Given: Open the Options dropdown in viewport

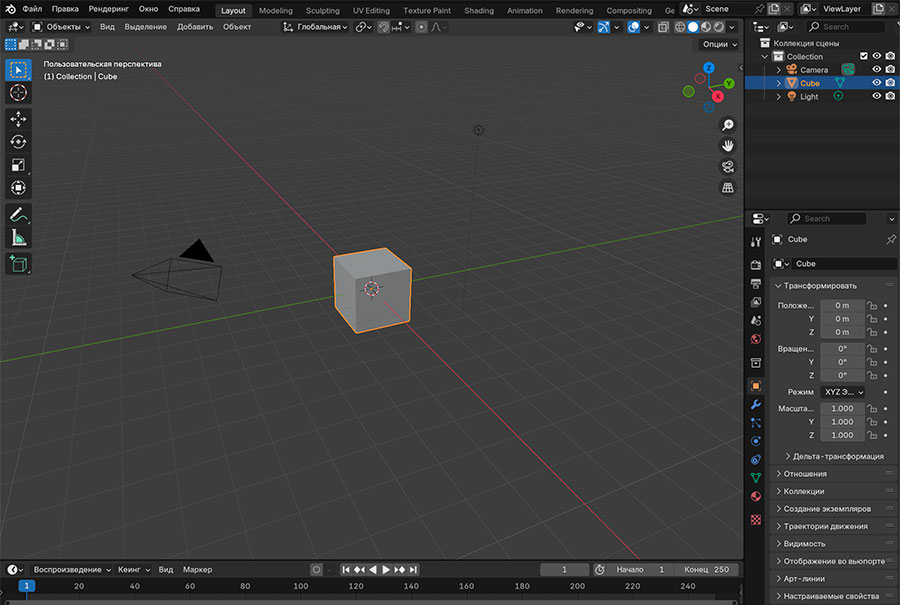Looking at the screenshot, I should tap(719, 44).
